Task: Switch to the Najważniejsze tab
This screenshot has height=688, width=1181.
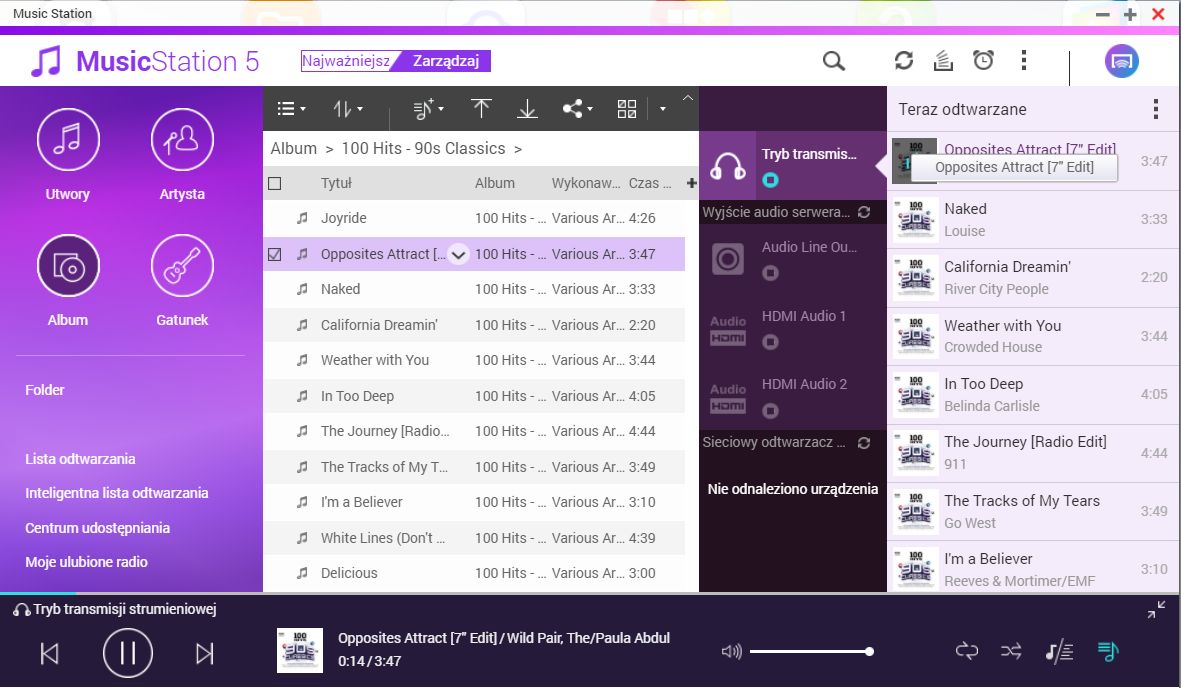Action: [x=346, y=61]
